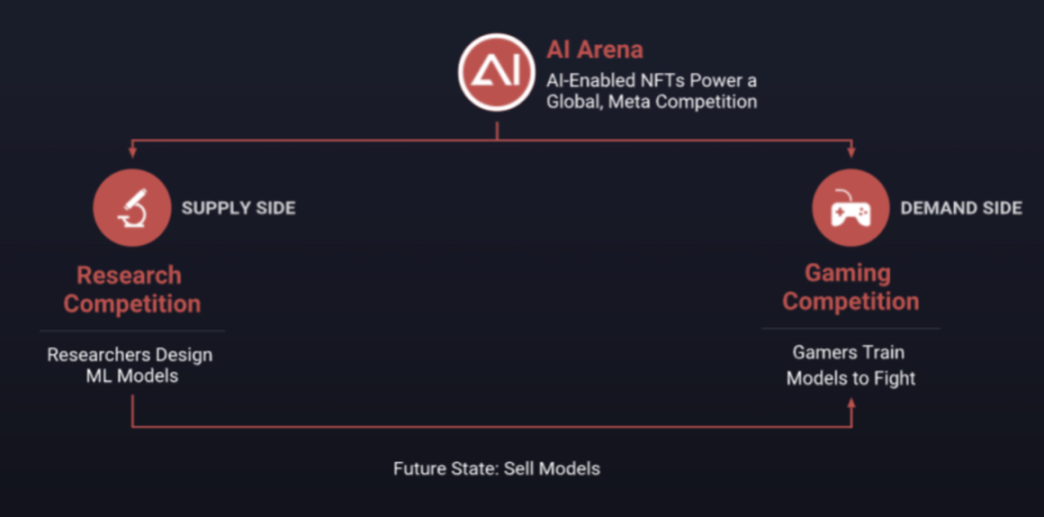
Task: Select the AI-Enabled NFTs subtitle text
Action: pos(651,90)
